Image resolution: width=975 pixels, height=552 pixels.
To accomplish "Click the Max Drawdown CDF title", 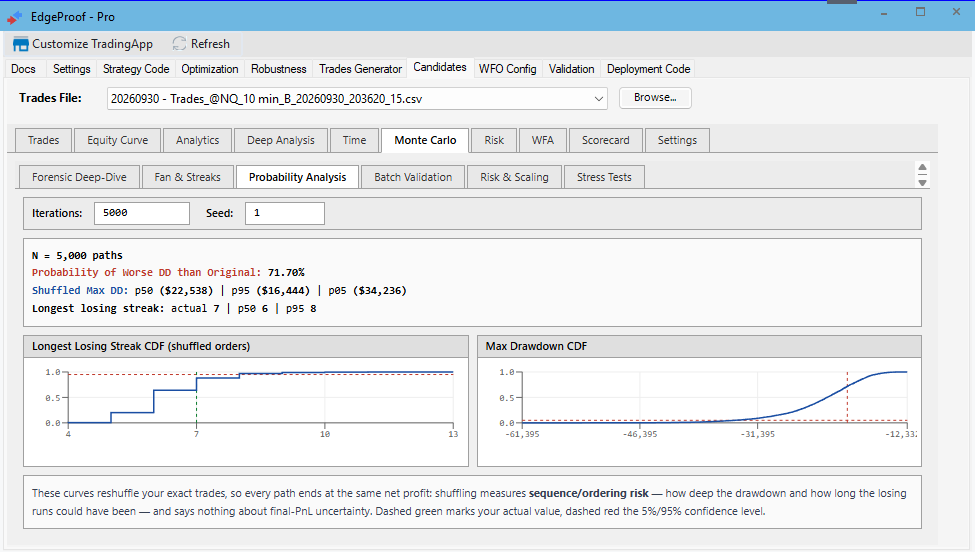I will [536, 346].
